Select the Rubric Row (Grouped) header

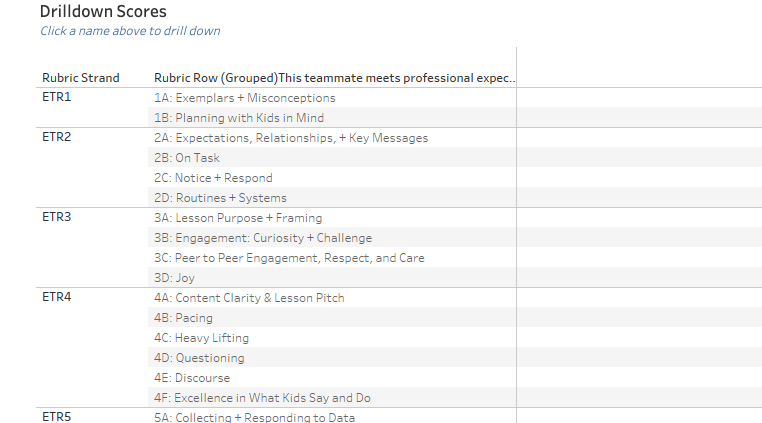click(x=215, y=78)
